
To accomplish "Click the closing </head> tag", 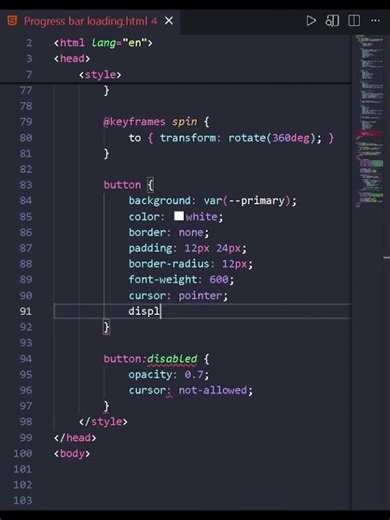I will coord(75,438).
